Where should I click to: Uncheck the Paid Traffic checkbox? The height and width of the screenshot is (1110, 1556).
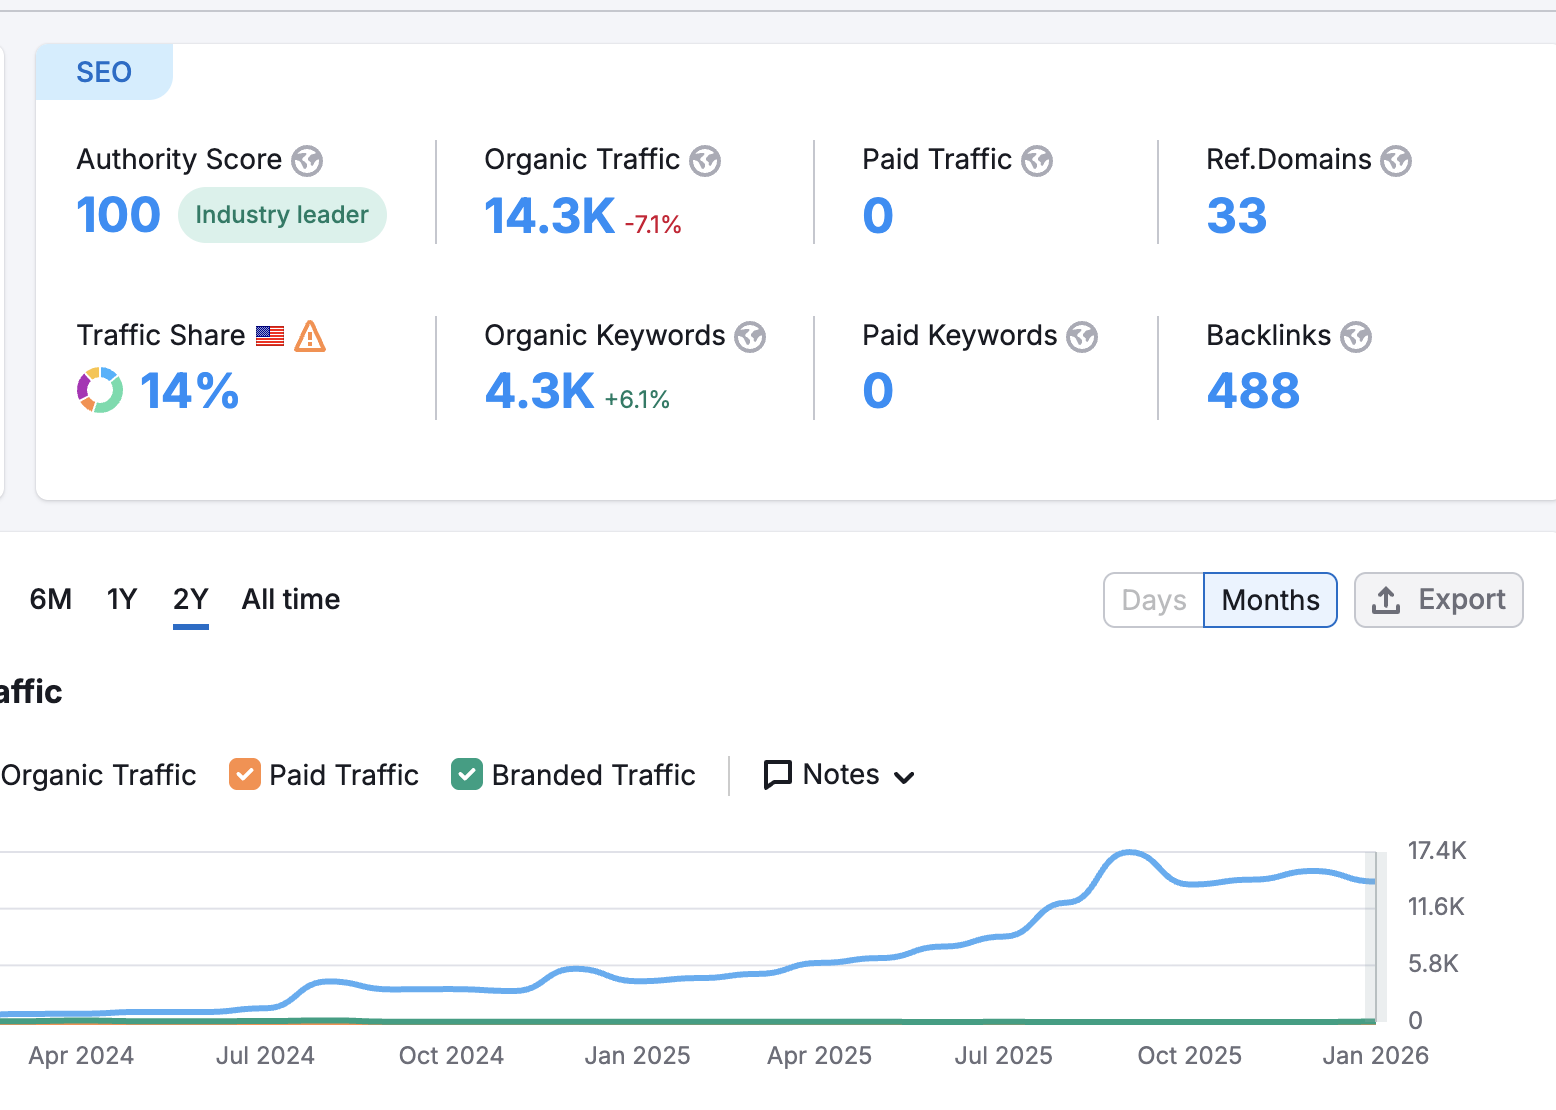(x=244, y=775)
